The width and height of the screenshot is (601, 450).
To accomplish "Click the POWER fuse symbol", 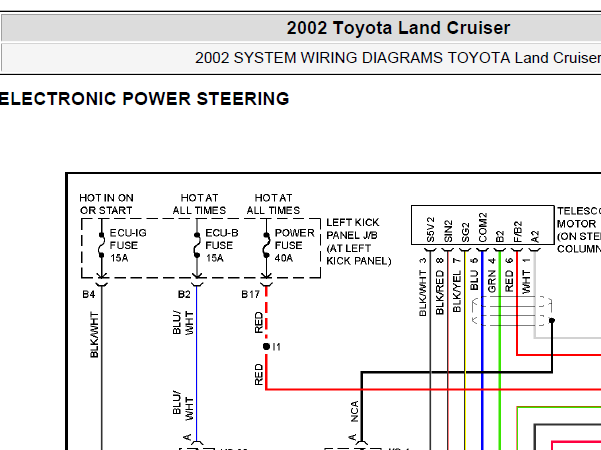I will 266,245.
